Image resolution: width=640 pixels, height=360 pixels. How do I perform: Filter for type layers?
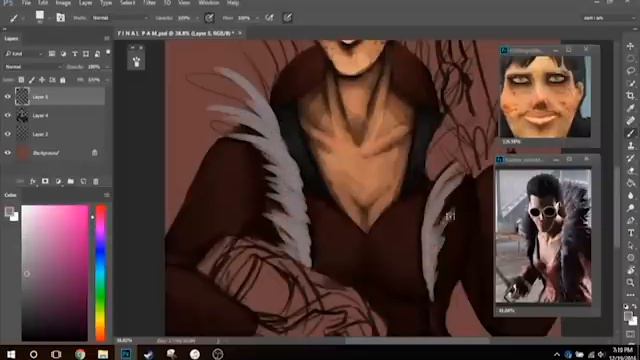(75, 53)
